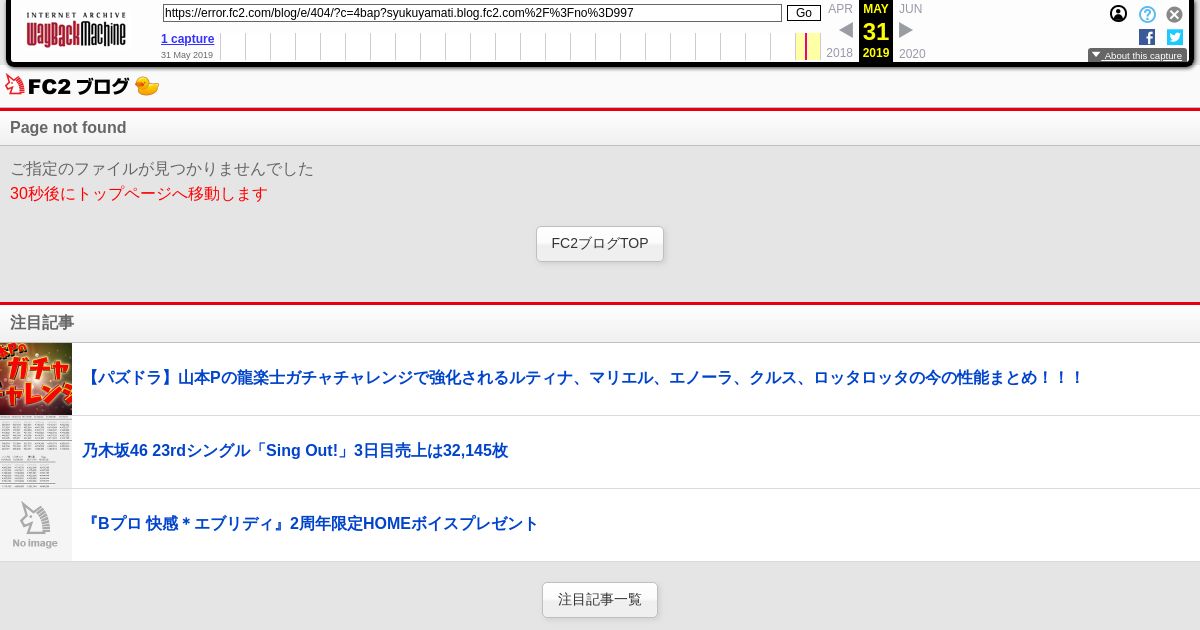Click the 注目記事 section heading
This screenshot has width=1200, height=630.
[42, 323]
